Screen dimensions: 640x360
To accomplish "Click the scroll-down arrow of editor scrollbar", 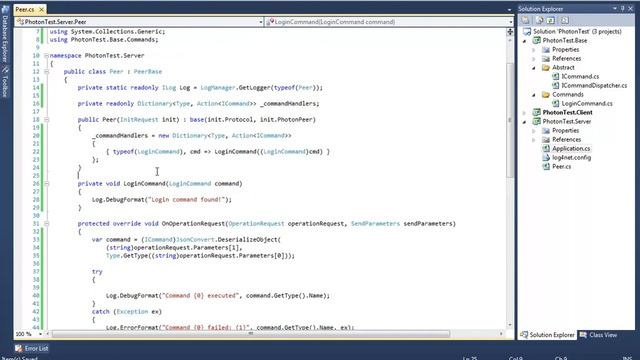I will pyautogui.click(x=510, y=325).
